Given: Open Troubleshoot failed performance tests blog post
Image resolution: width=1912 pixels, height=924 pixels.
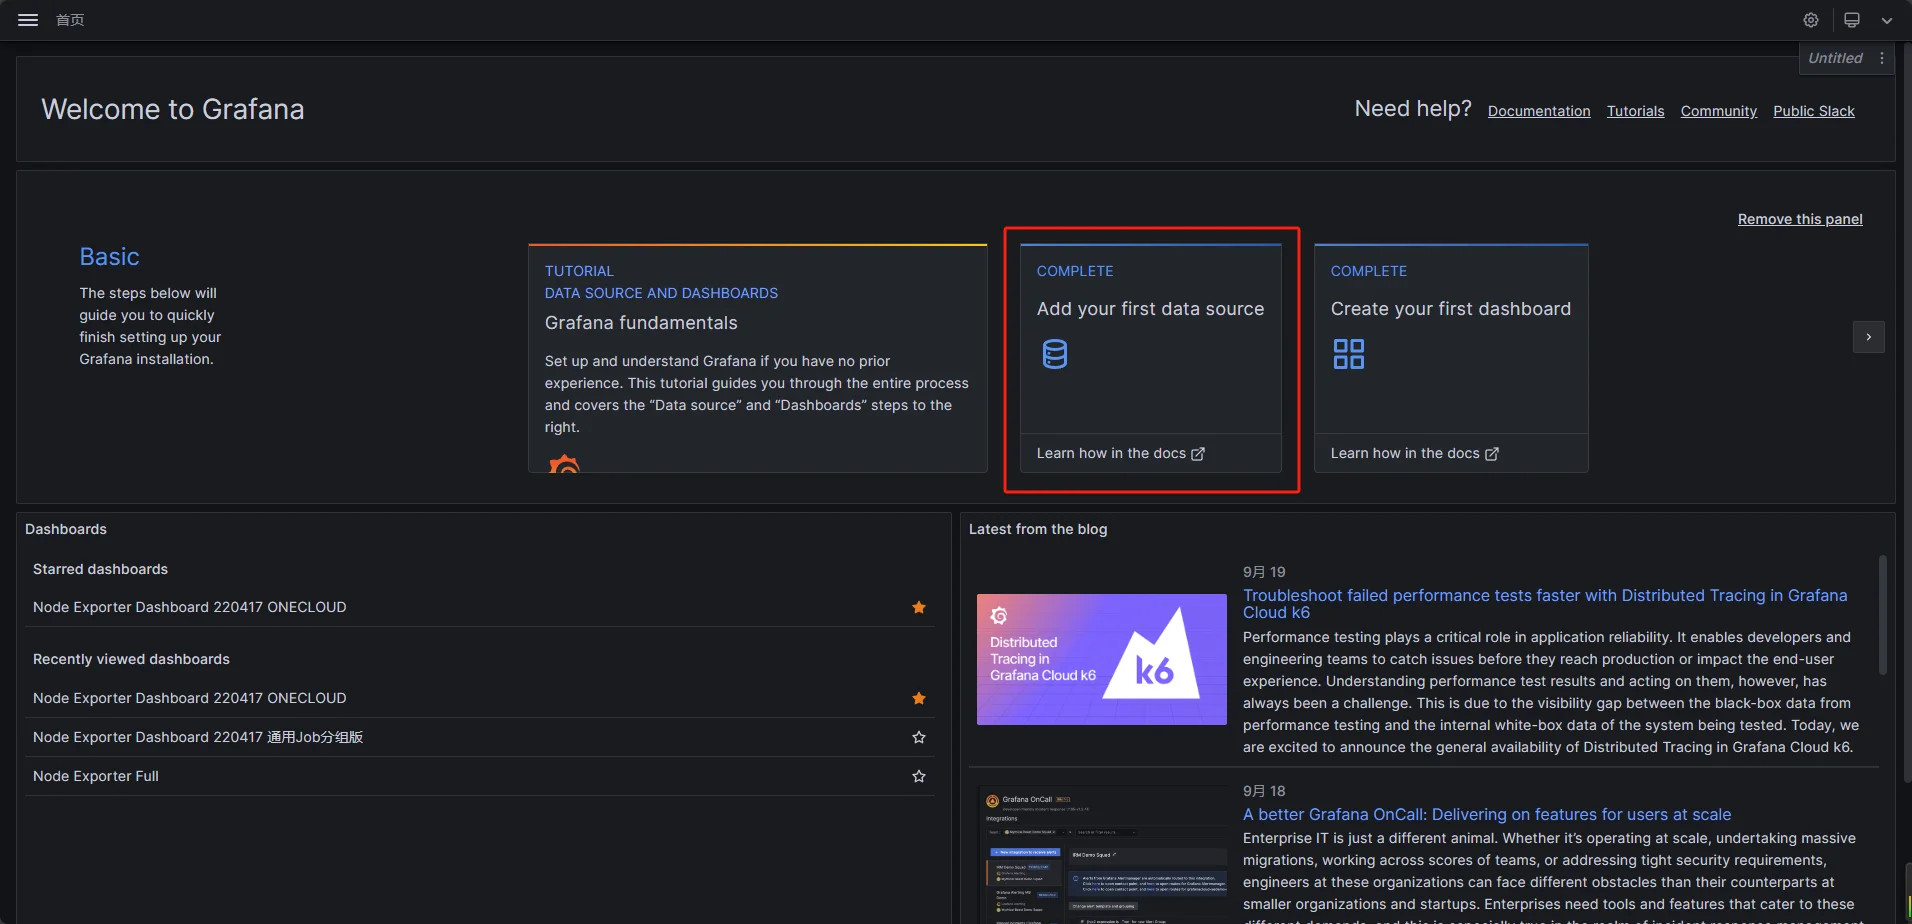Looking at the screenshot, I should pos(1545,604).
